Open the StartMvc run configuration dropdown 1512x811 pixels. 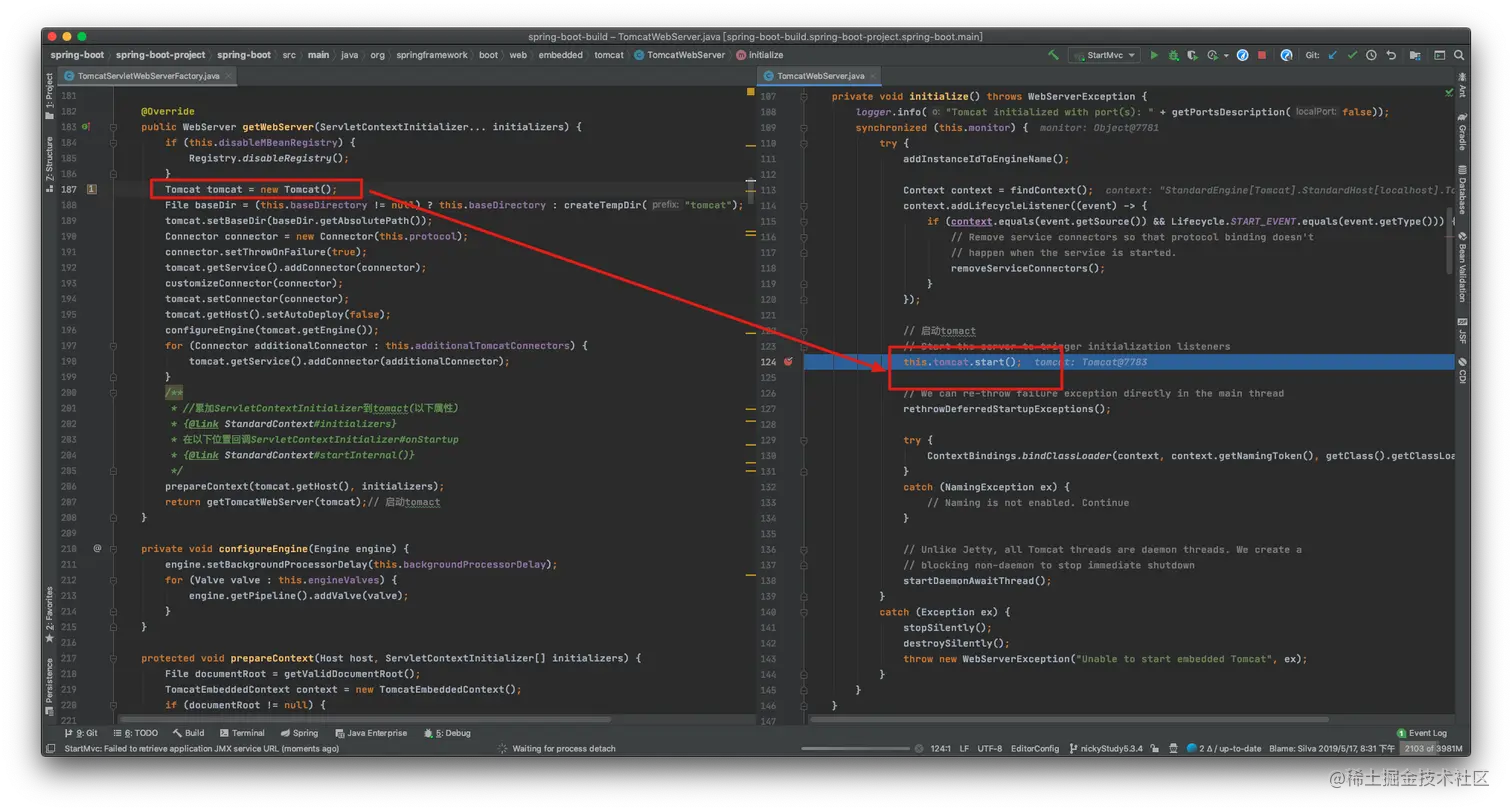tap(1104, 55)
